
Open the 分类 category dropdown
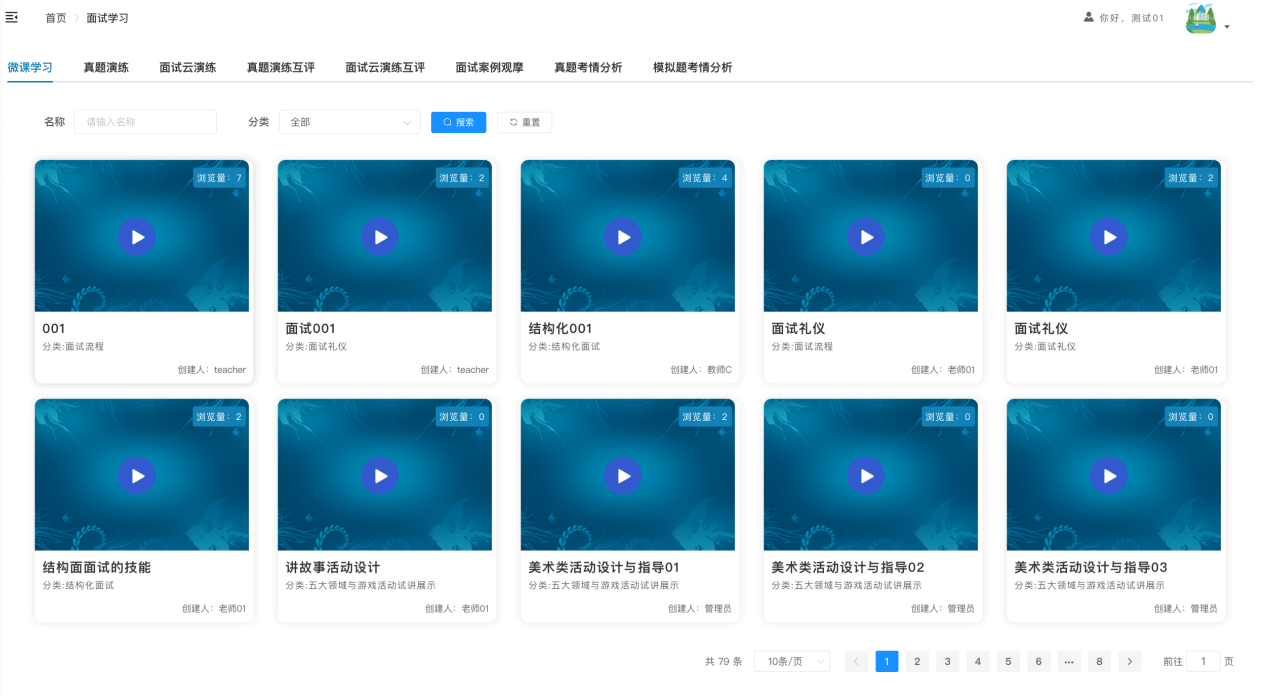[349, 122]
